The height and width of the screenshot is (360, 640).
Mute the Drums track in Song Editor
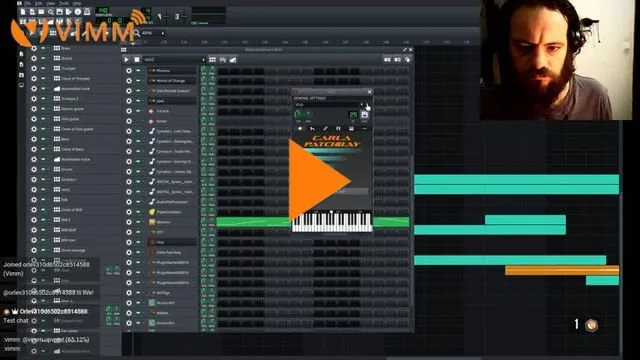[44, 169]
